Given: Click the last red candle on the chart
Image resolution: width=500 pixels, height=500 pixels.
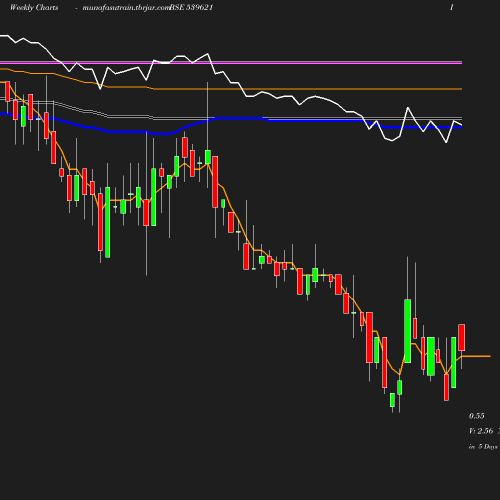Looking at the screenshot, I should click(x=462, y=337).
